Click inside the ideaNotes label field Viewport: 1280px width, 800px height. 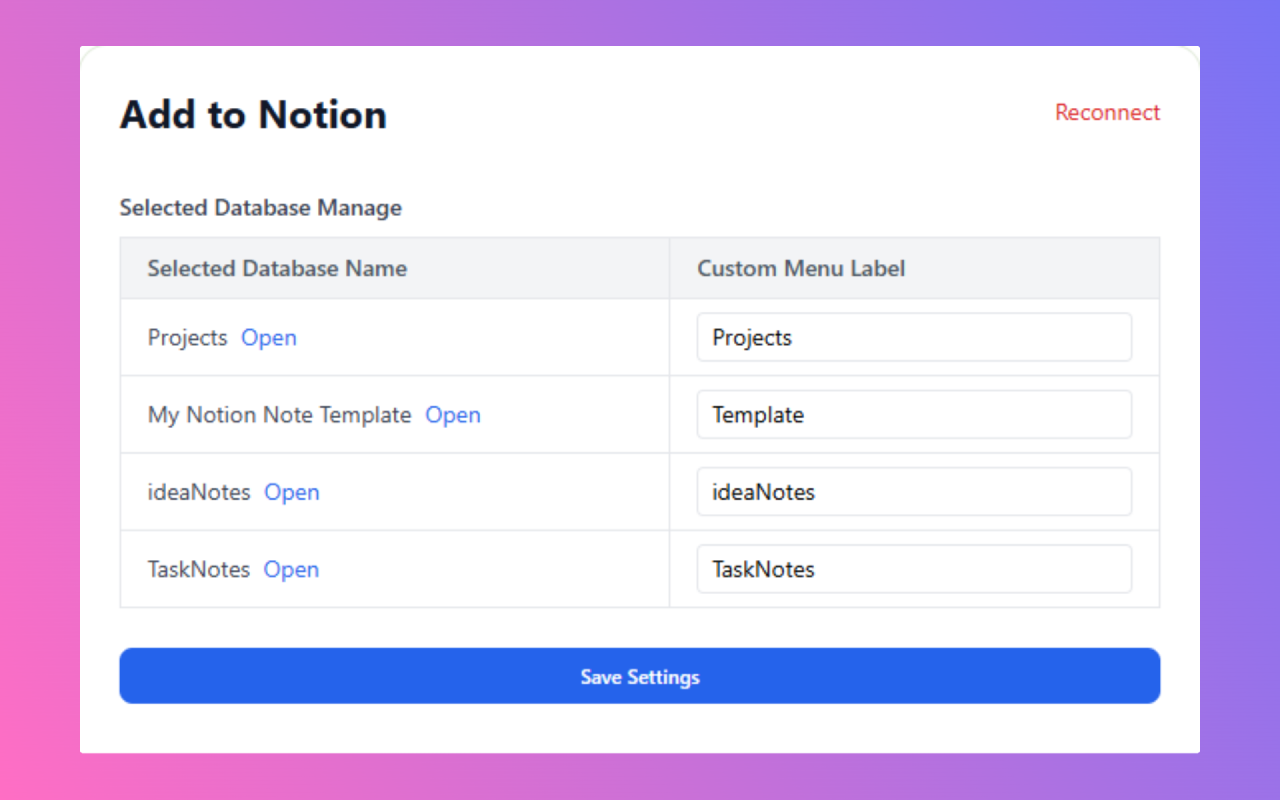pyautogui.click(x=913, y=491)
